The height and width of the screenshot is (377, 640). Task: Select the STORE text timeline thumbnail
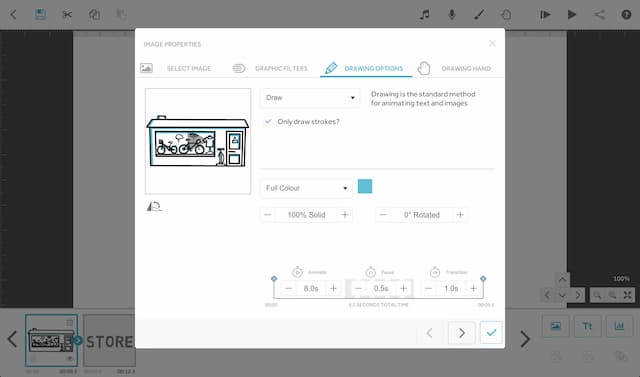coord(109,340)
